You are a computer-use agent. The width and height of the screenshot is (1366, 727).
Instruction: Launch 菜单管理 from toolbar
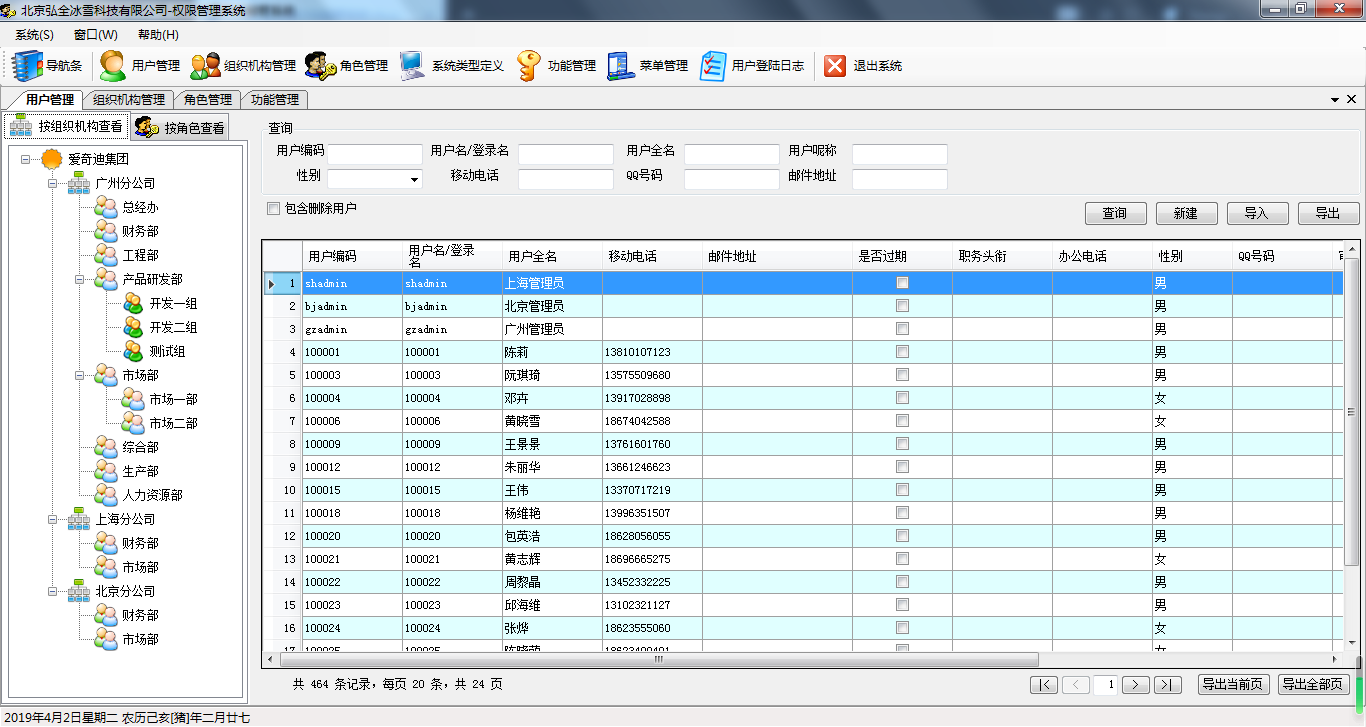coord(621,66)
